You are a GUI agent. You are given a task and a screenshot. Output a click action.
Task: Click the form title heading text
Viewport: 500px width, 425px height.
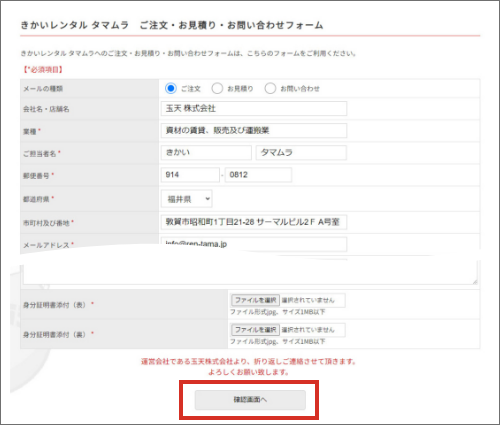[172, 25]
